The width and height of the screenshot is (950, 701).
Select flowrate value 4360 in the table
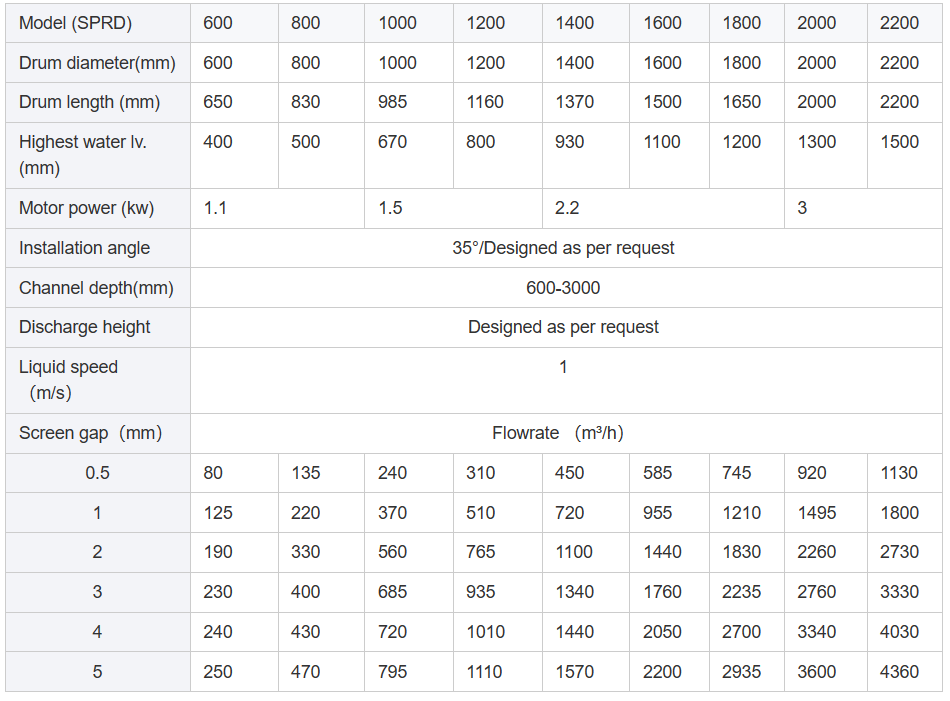[899, 672]
